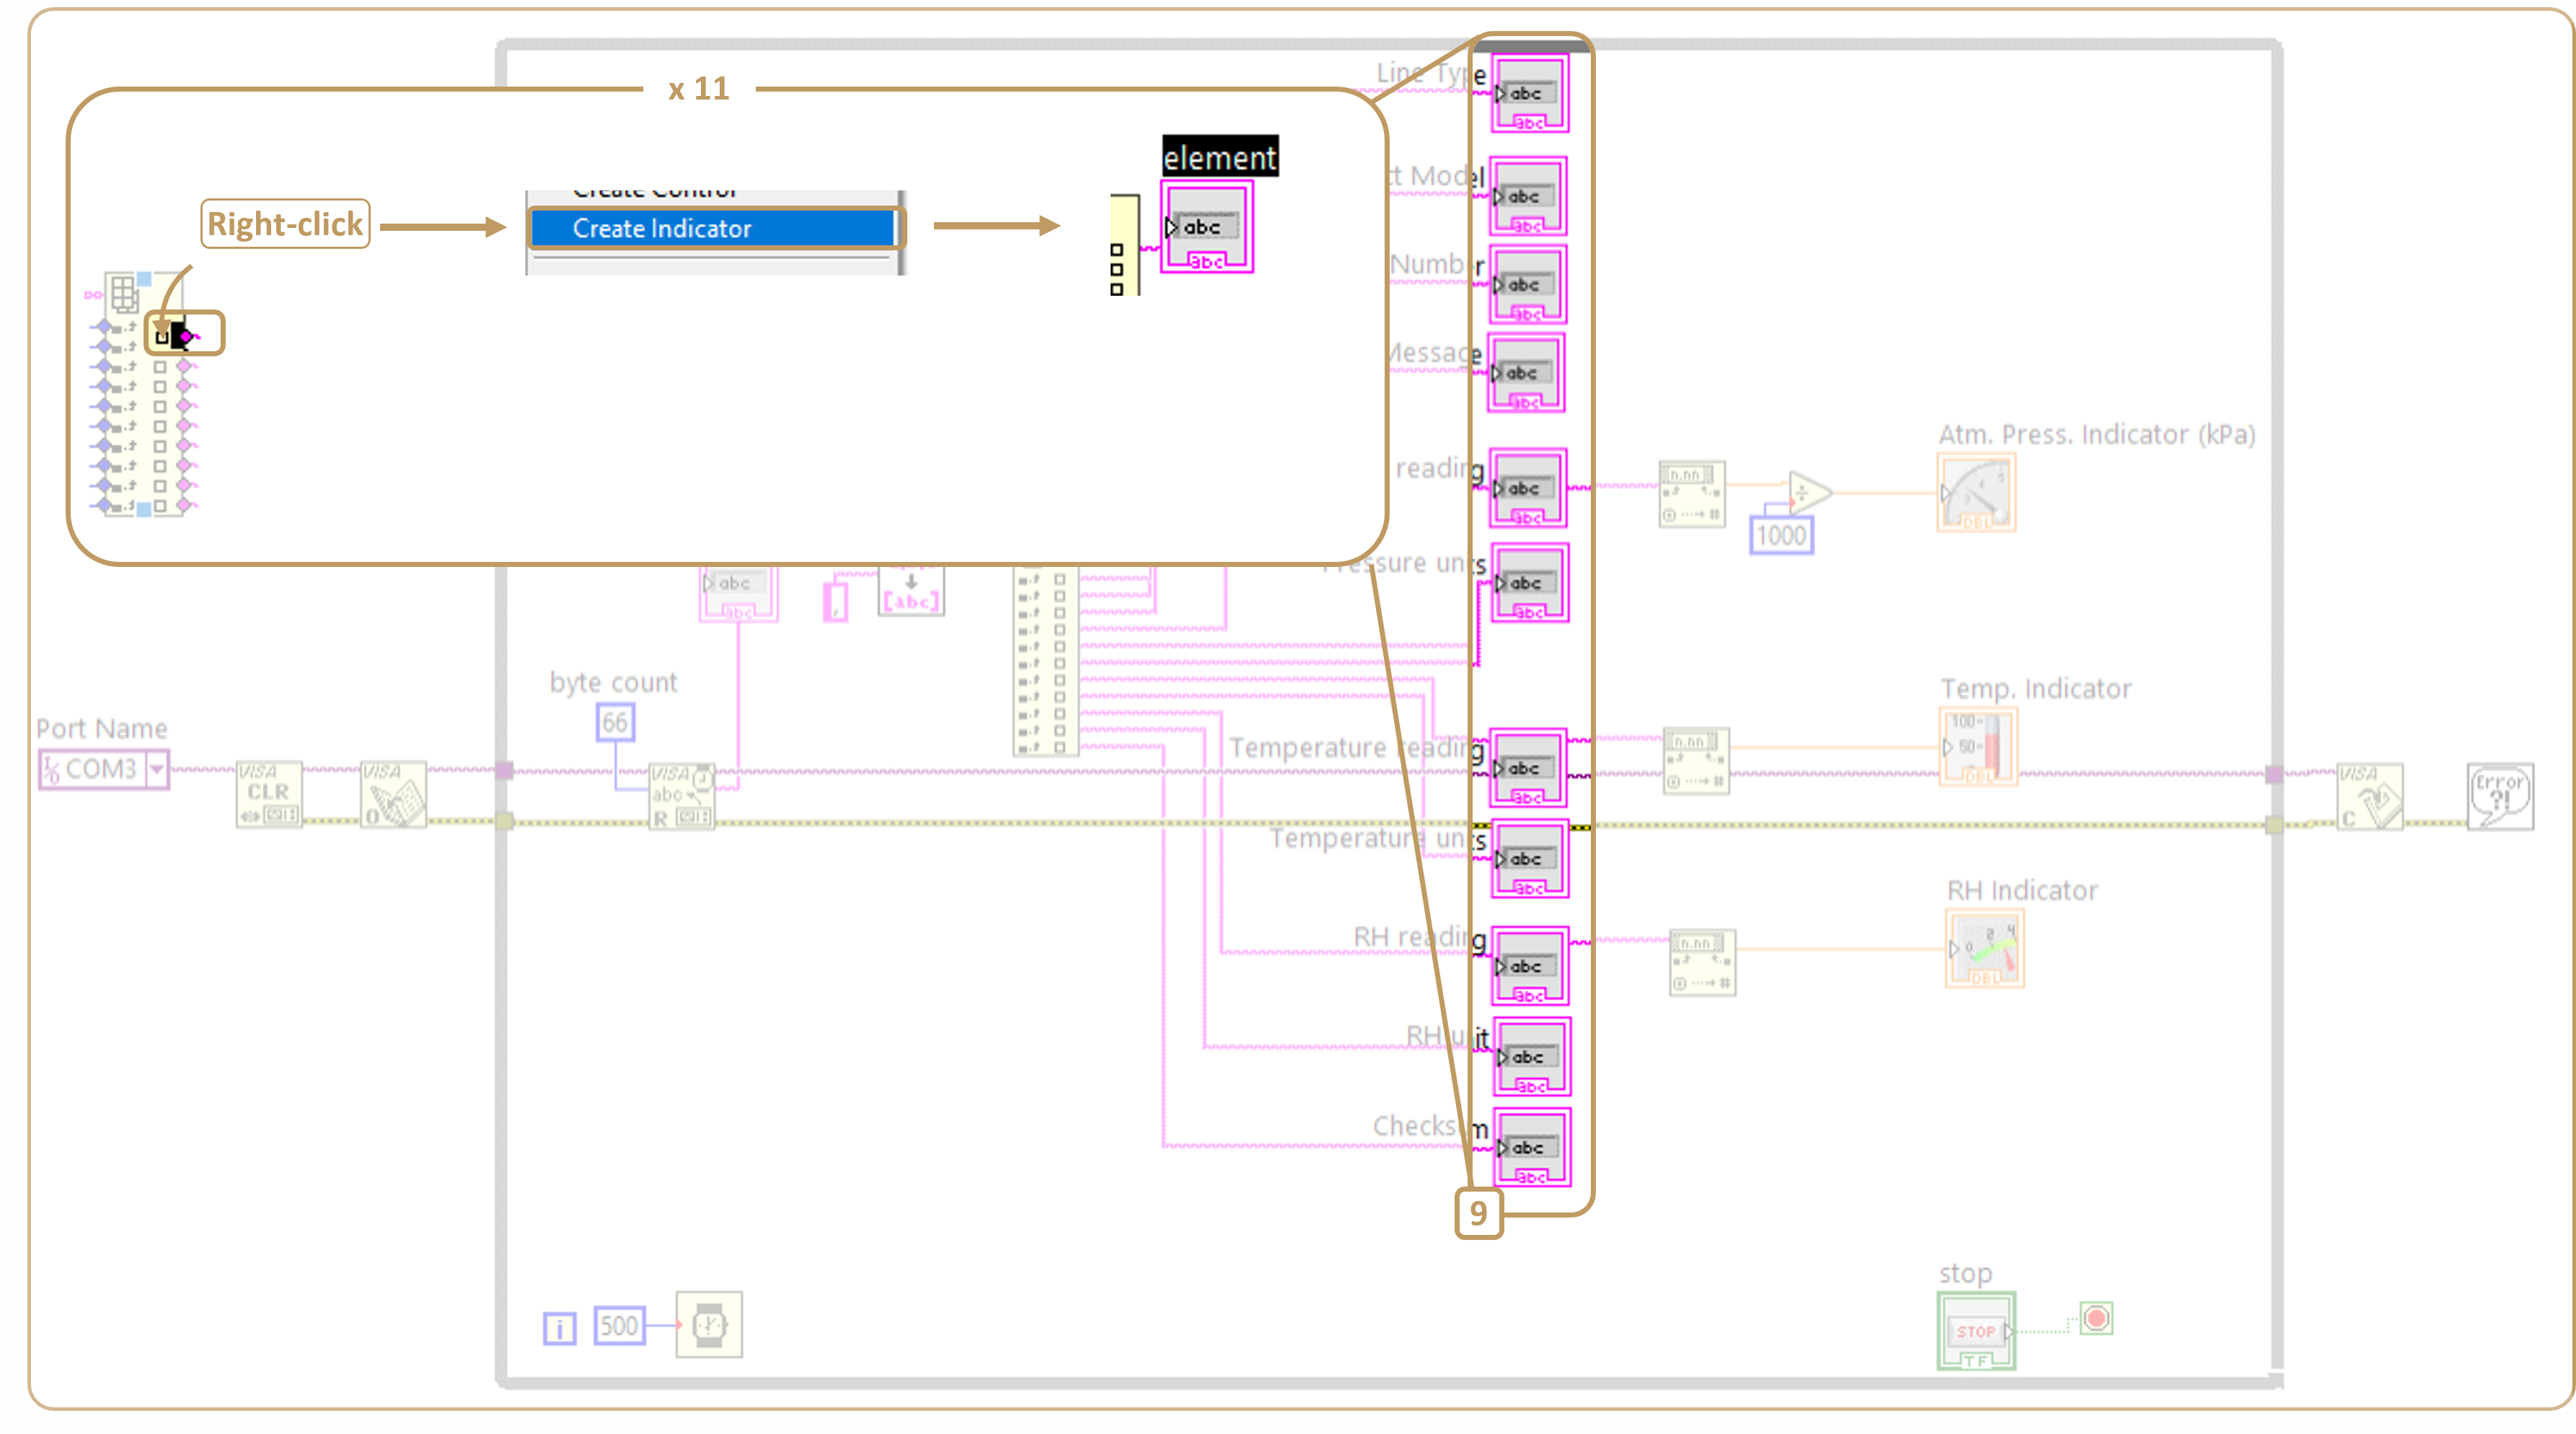Click the byte count label
Screen dimensions: 2576x1434
[613, 683]
